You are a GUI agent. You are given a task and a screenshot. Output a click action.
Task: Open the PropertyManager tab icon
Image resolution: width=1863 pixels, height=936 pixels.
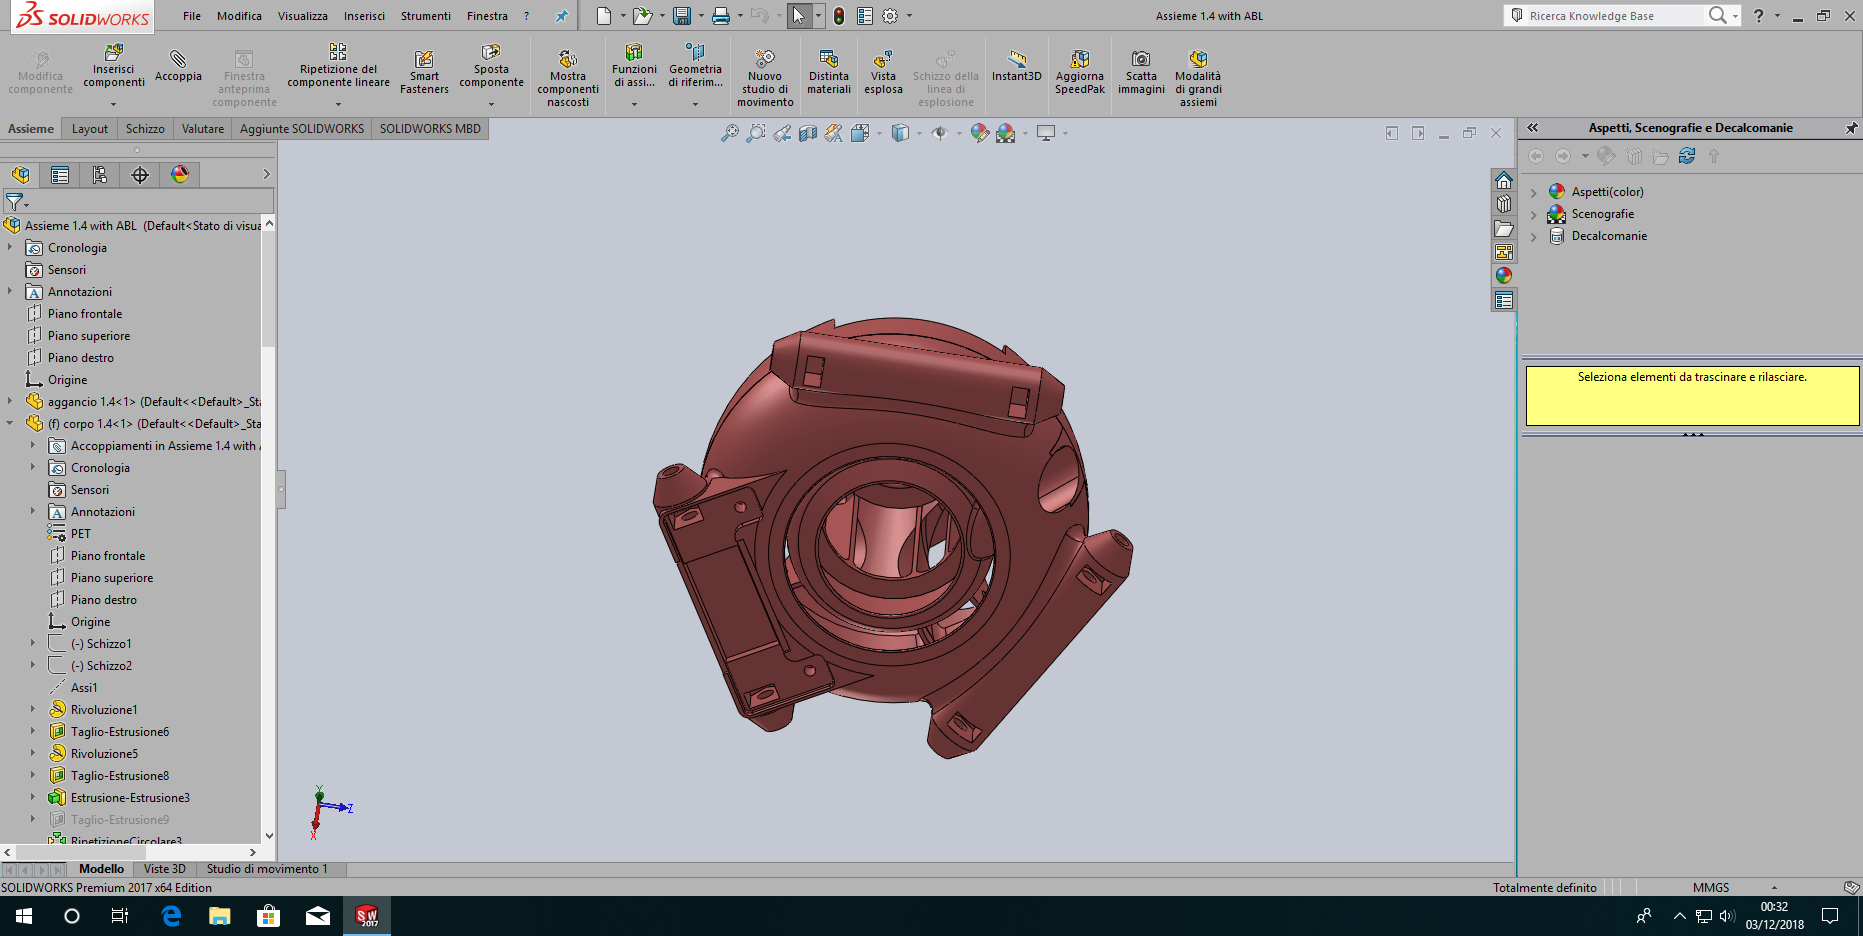coord(60,175)
